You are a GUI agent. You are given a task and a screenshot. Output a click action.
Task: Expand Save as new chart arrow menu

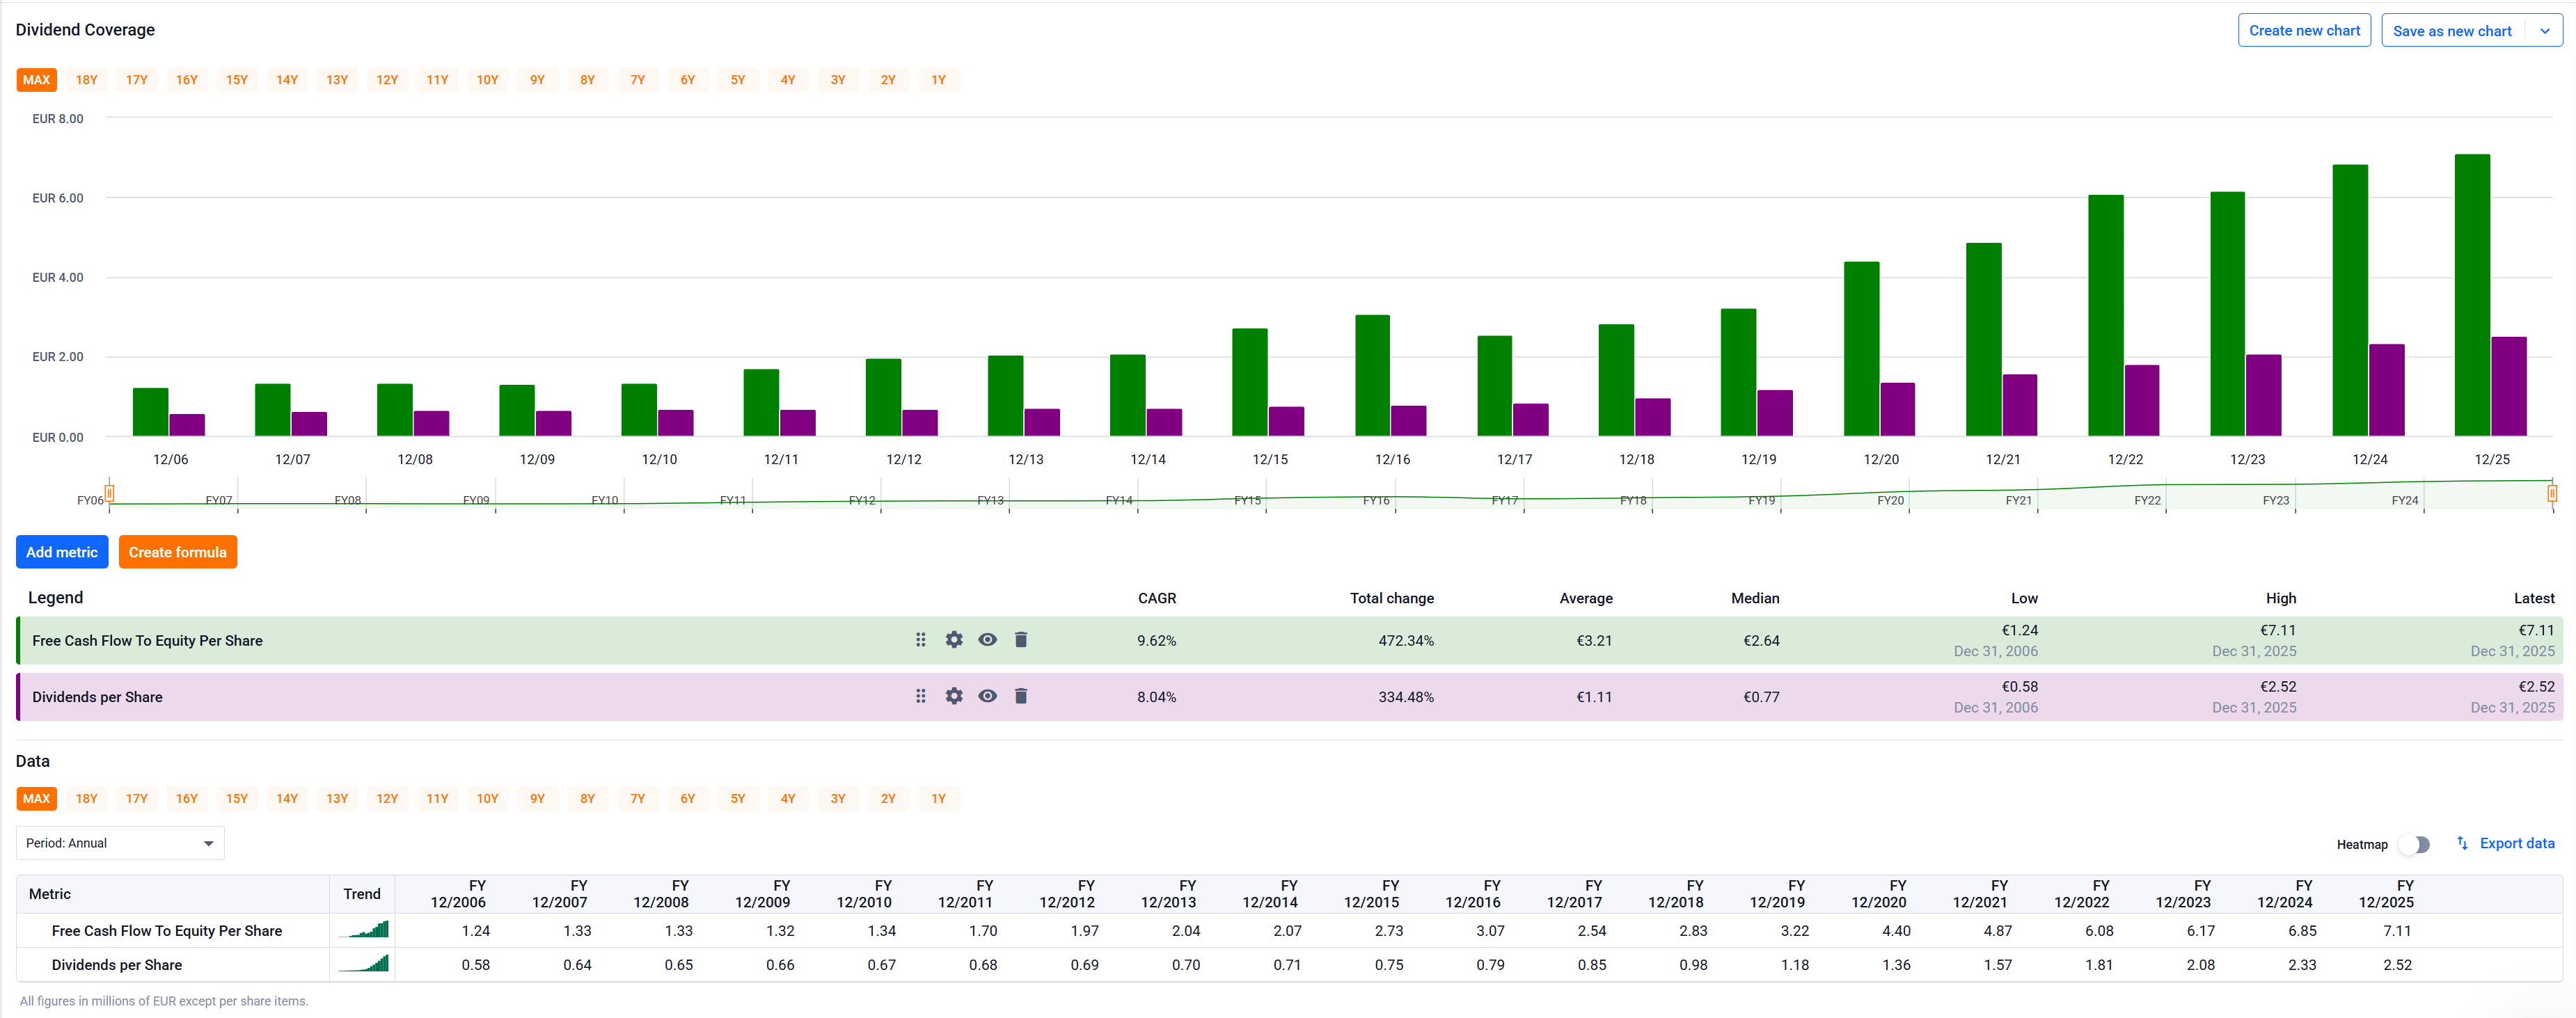point(2544,31)
